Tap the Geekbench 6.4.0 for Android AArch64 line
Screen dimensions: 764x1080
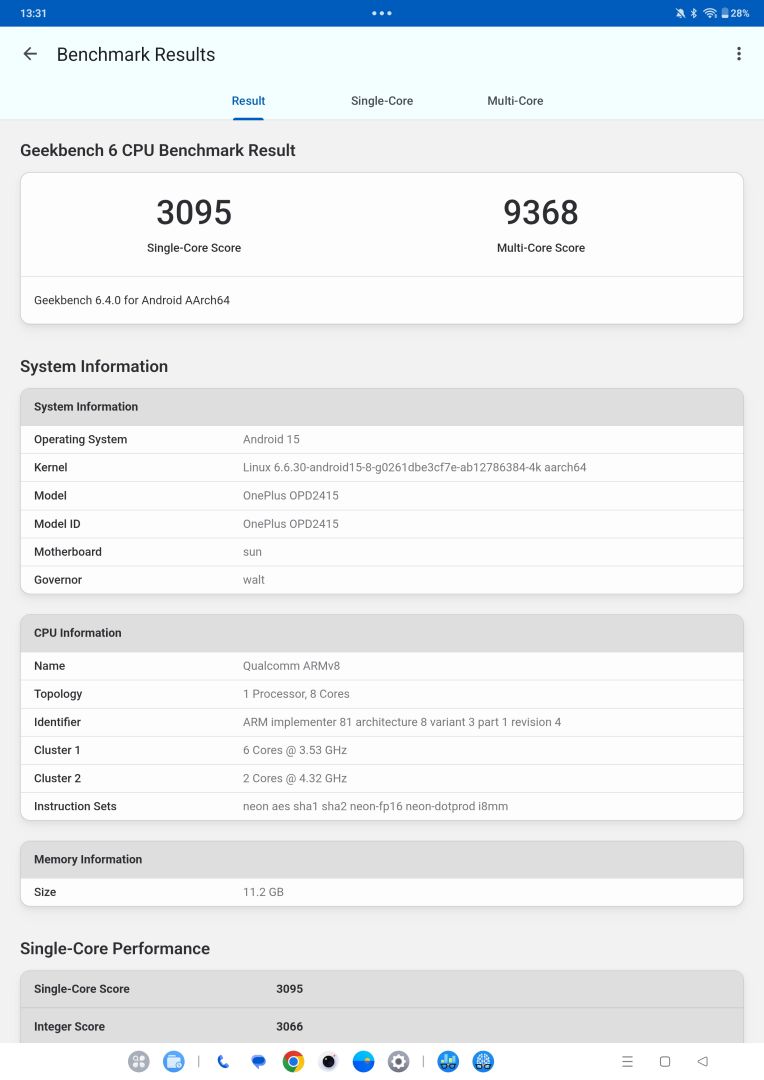point(132,300)
